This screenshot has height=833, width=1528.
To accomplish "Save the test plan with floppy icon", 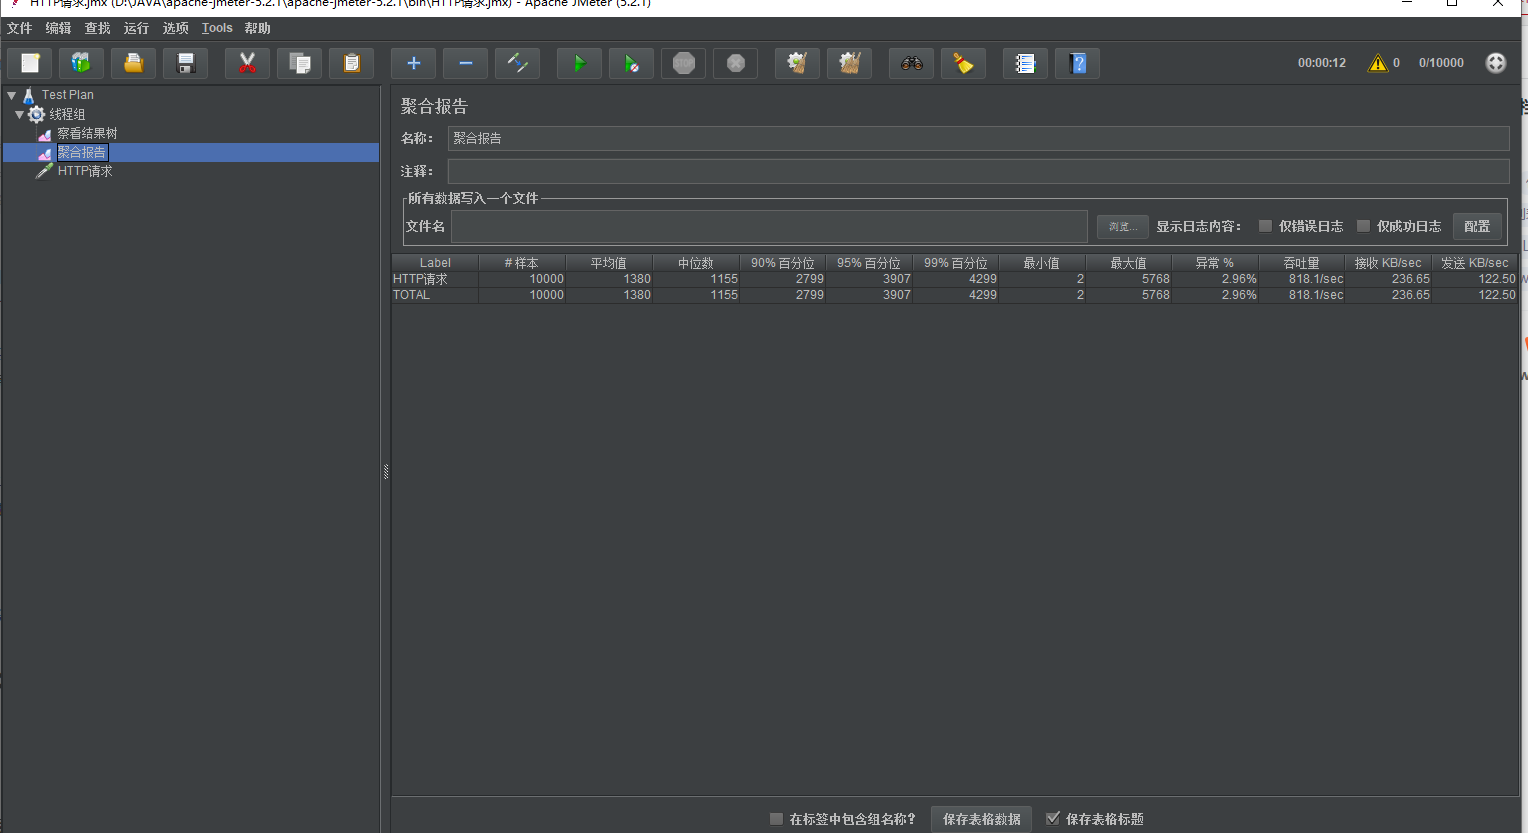I will [x=186, y=63].
